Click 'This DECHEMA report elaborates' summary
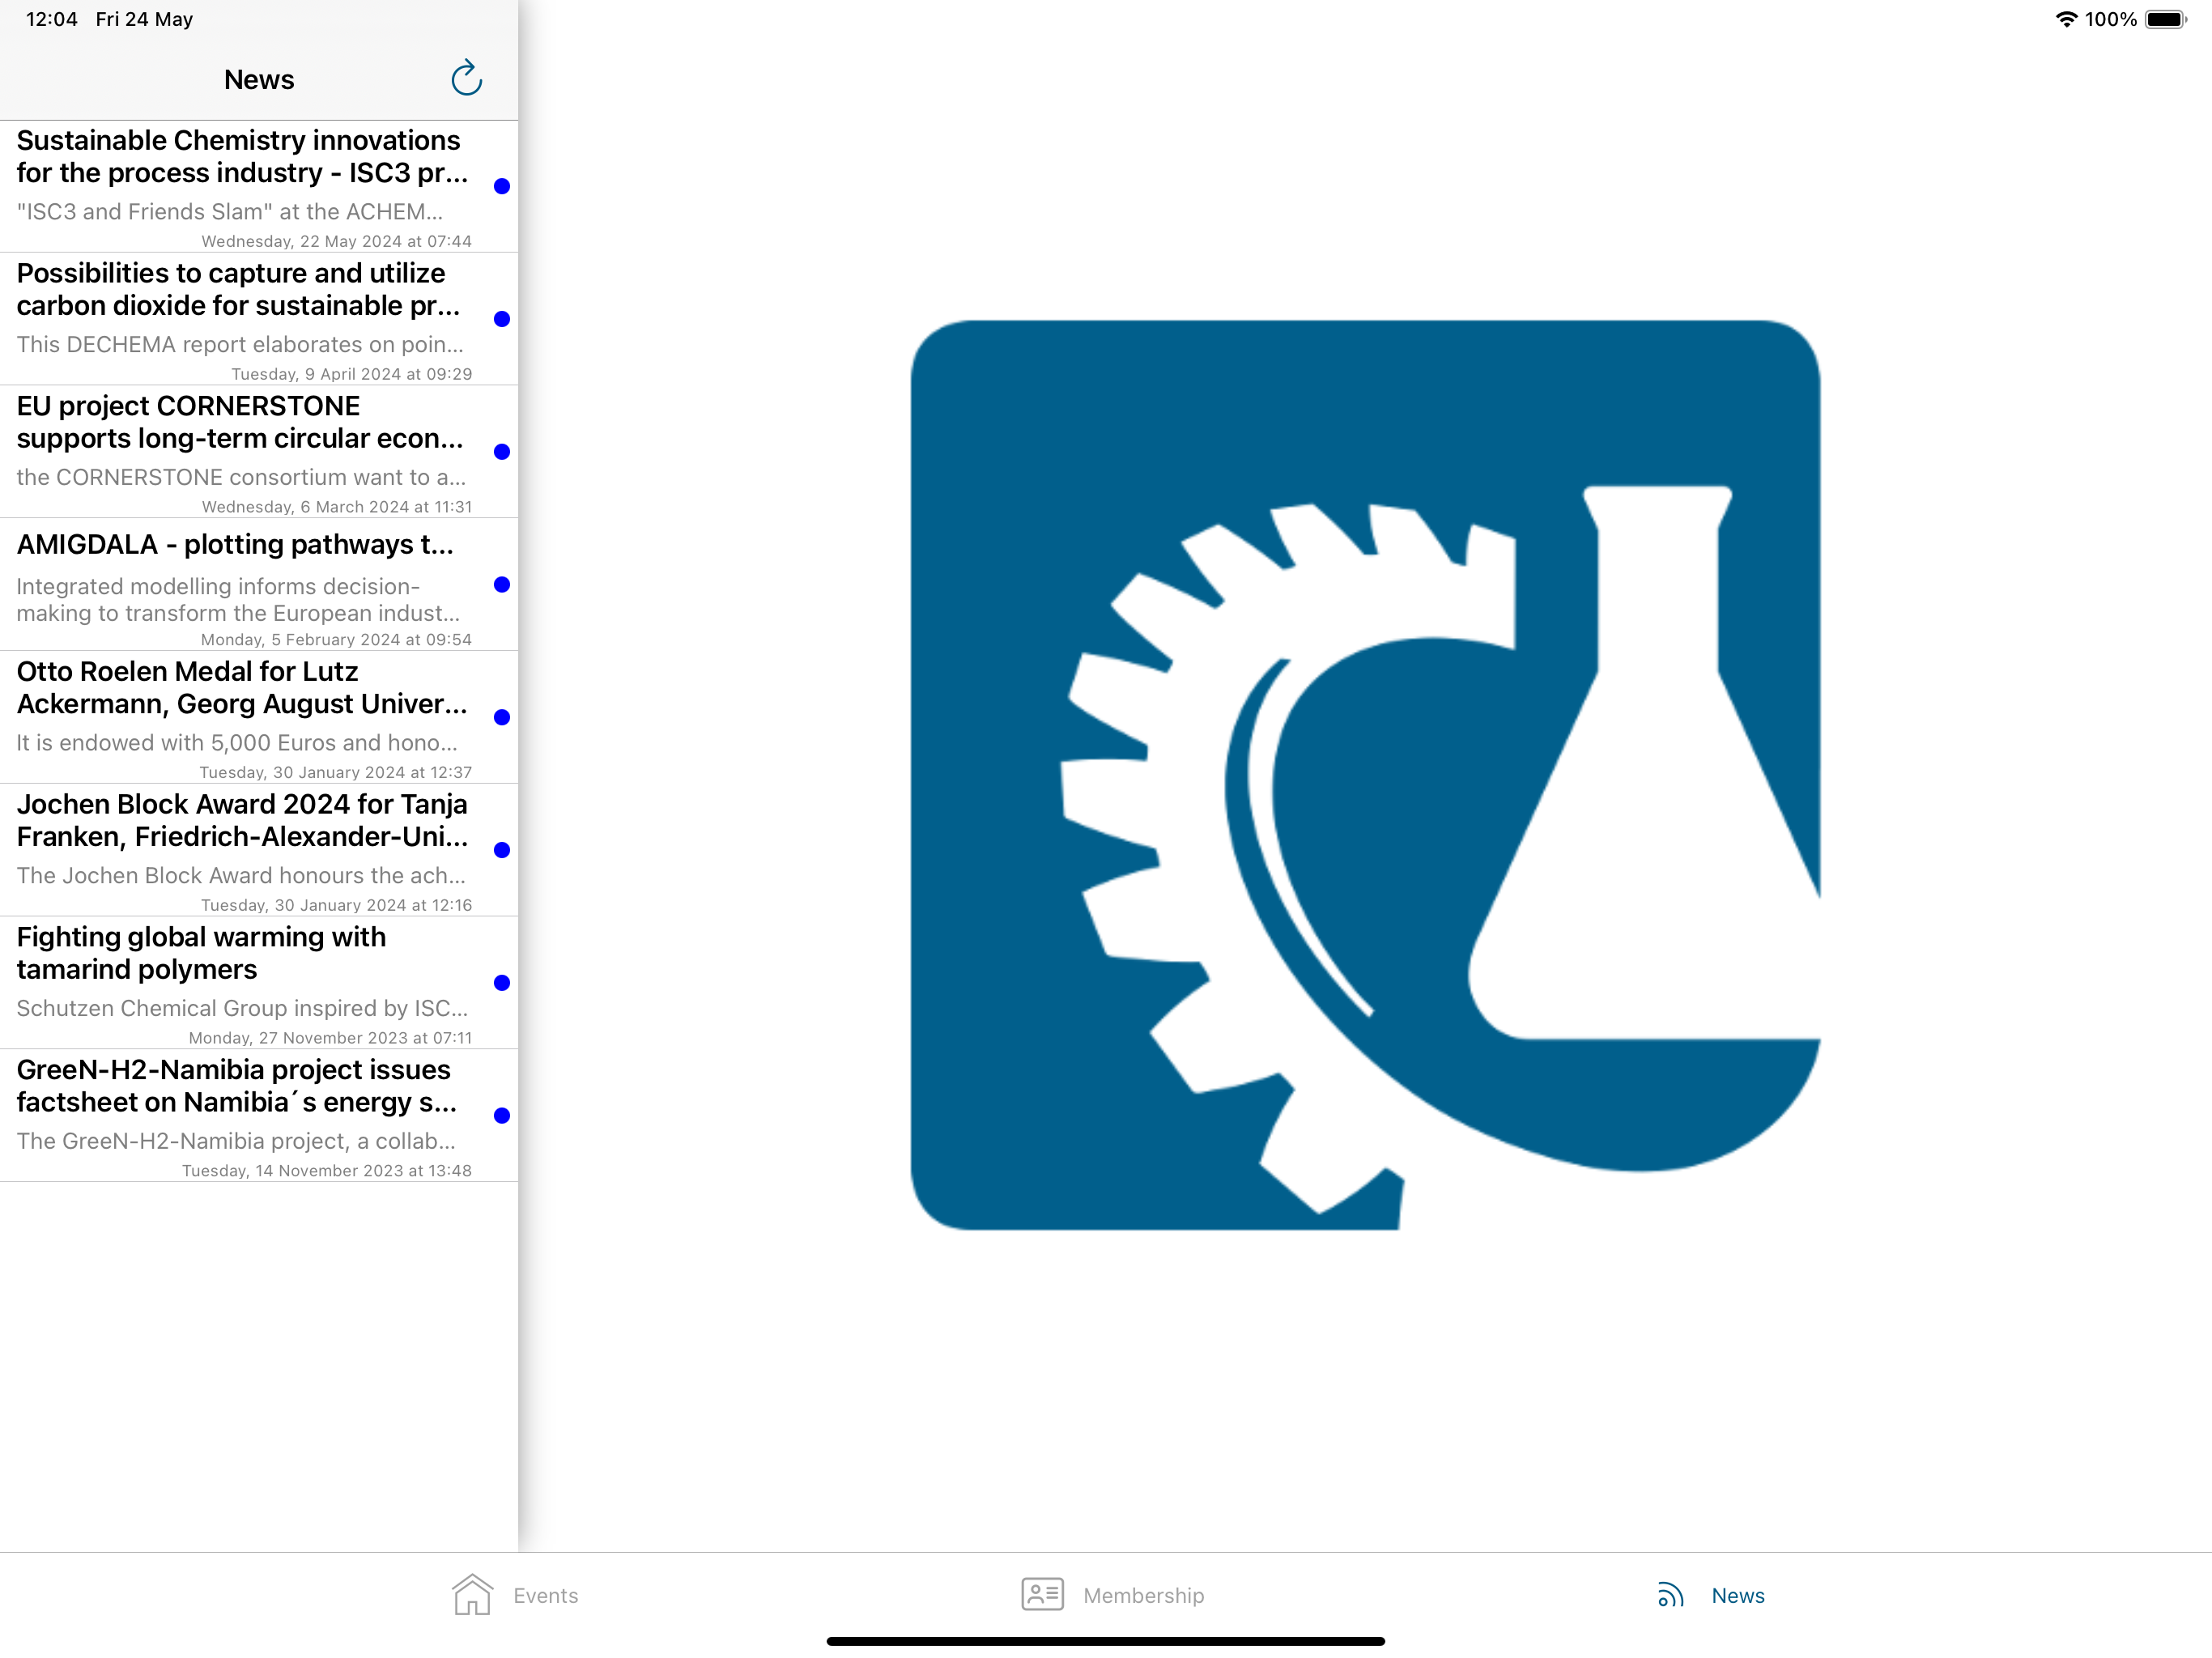2212x1658 pixels. tap(240, 345)
